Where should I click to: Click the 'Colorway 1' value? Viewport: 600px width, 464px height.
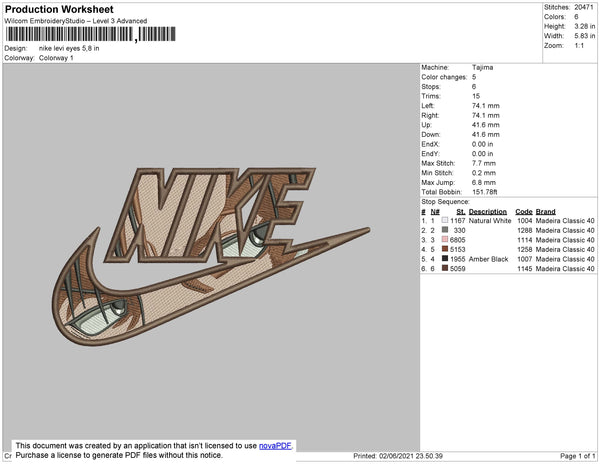[56, 58]
